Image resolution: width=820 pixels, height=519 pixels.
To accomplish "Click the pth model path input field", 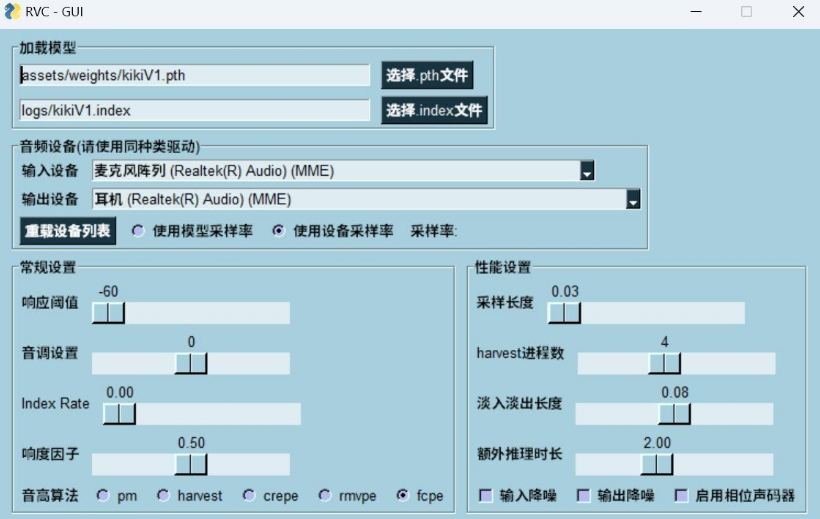I will pos(195,76).
